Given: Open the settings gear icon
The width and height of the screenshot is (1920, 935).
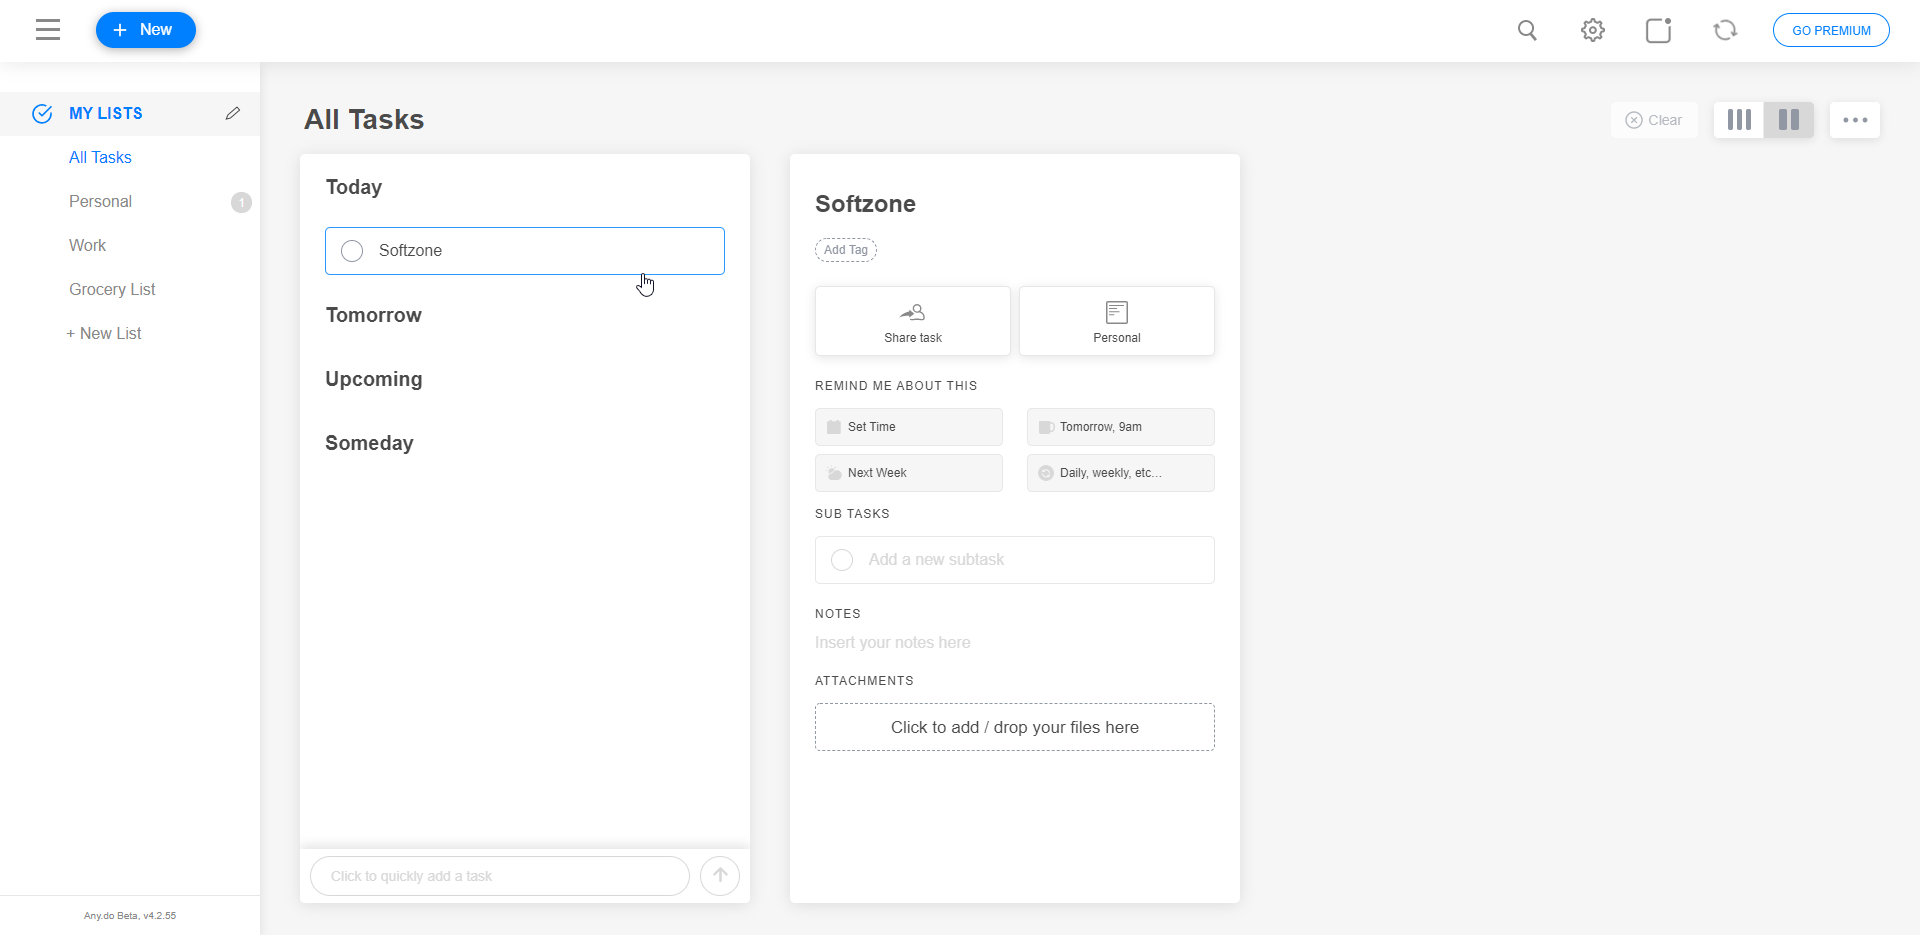Looking at the screenshot, I should pyautogui.click(x=1593, y=30).
